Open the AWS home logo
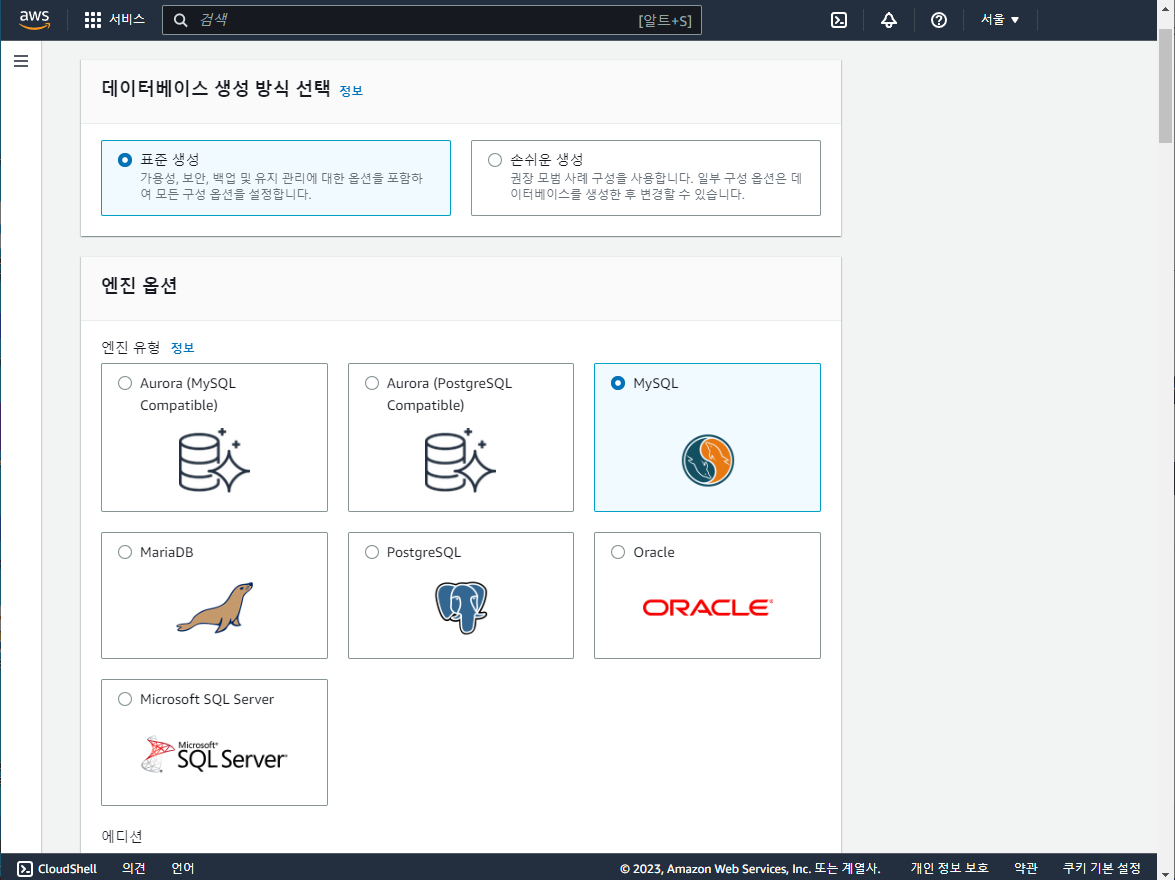This screenshot has height=880, width=1175. (x=34, y=20)
